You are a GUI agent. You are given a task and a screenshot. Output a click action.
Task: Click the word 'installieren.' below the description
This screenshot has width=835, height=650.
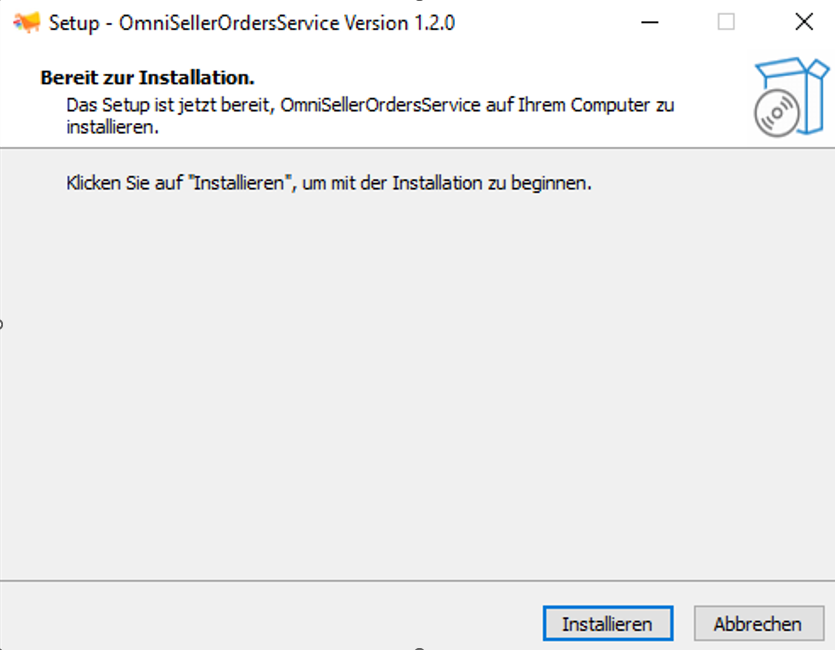[112, 127]
